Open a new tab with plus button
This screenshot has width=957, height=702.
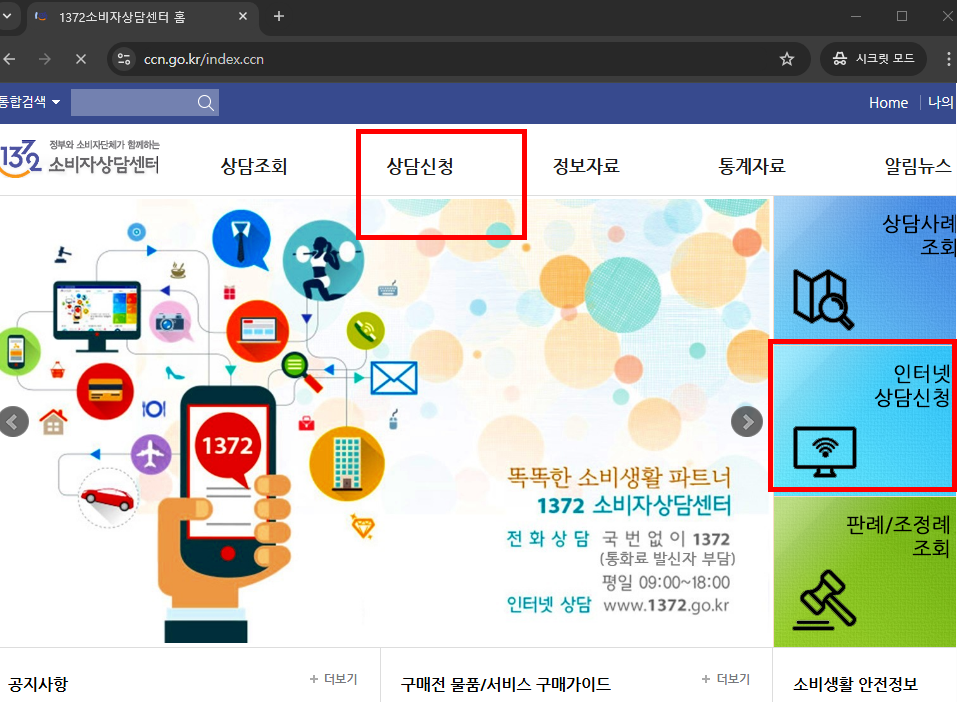coord(279,16)
